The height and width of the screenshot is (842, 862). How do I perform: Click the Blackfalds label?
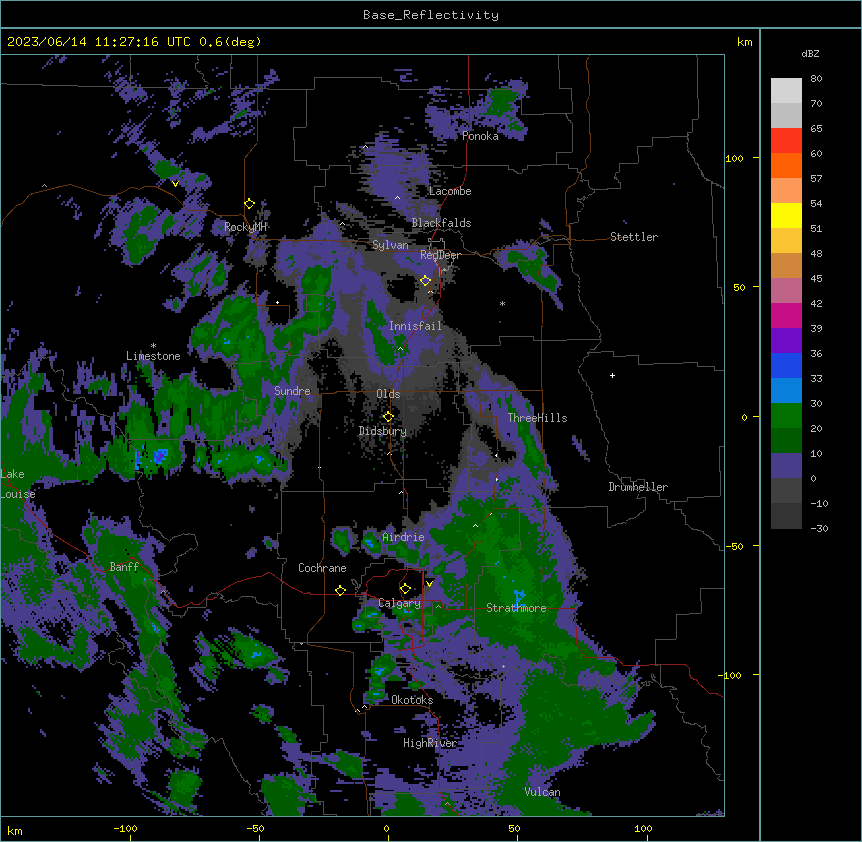(441, 223)
